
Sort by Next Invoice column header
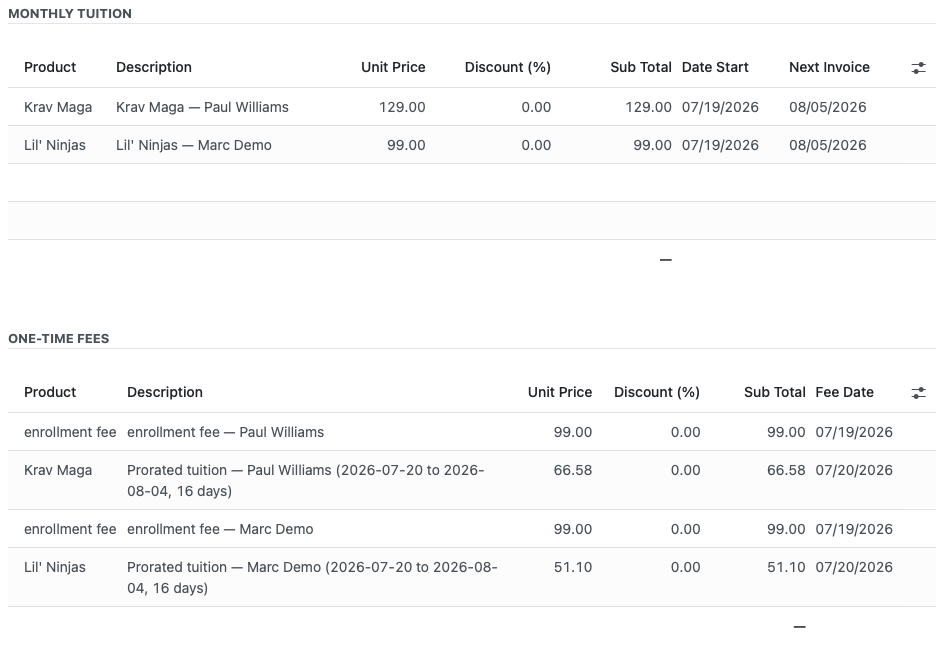click(829, 67)
